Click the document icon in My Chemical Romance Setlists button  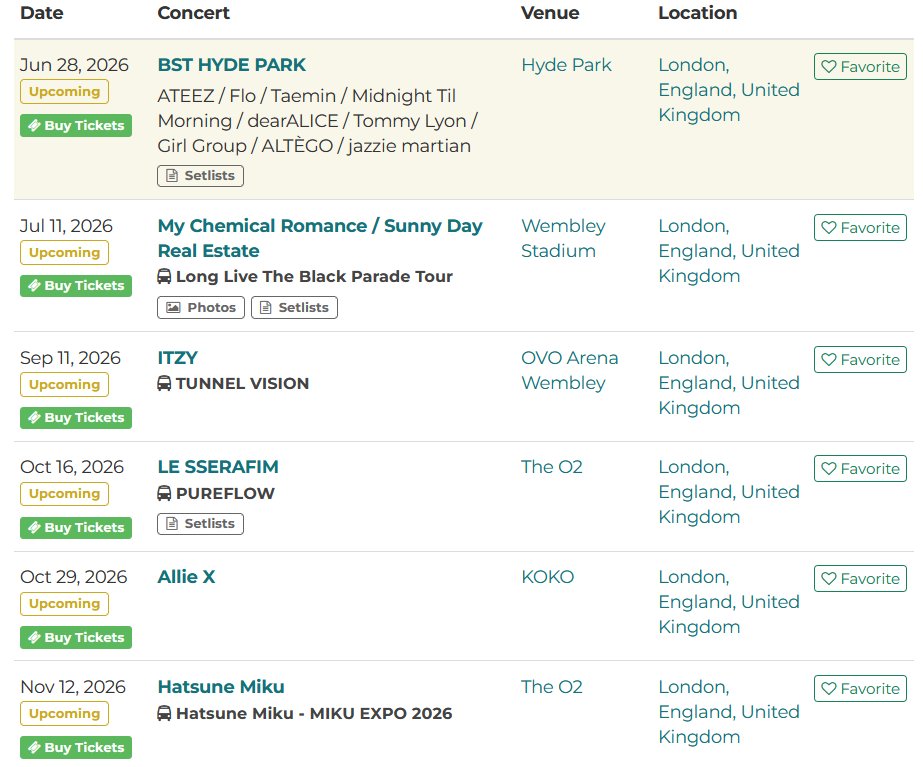point(266,307)
